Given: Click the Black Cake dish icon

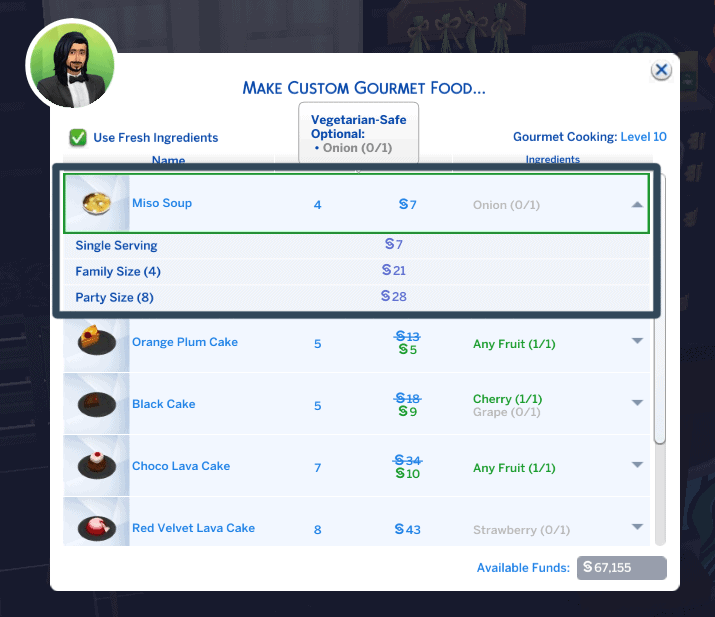Looking at the screenshot, I should [x=97, y=404].
